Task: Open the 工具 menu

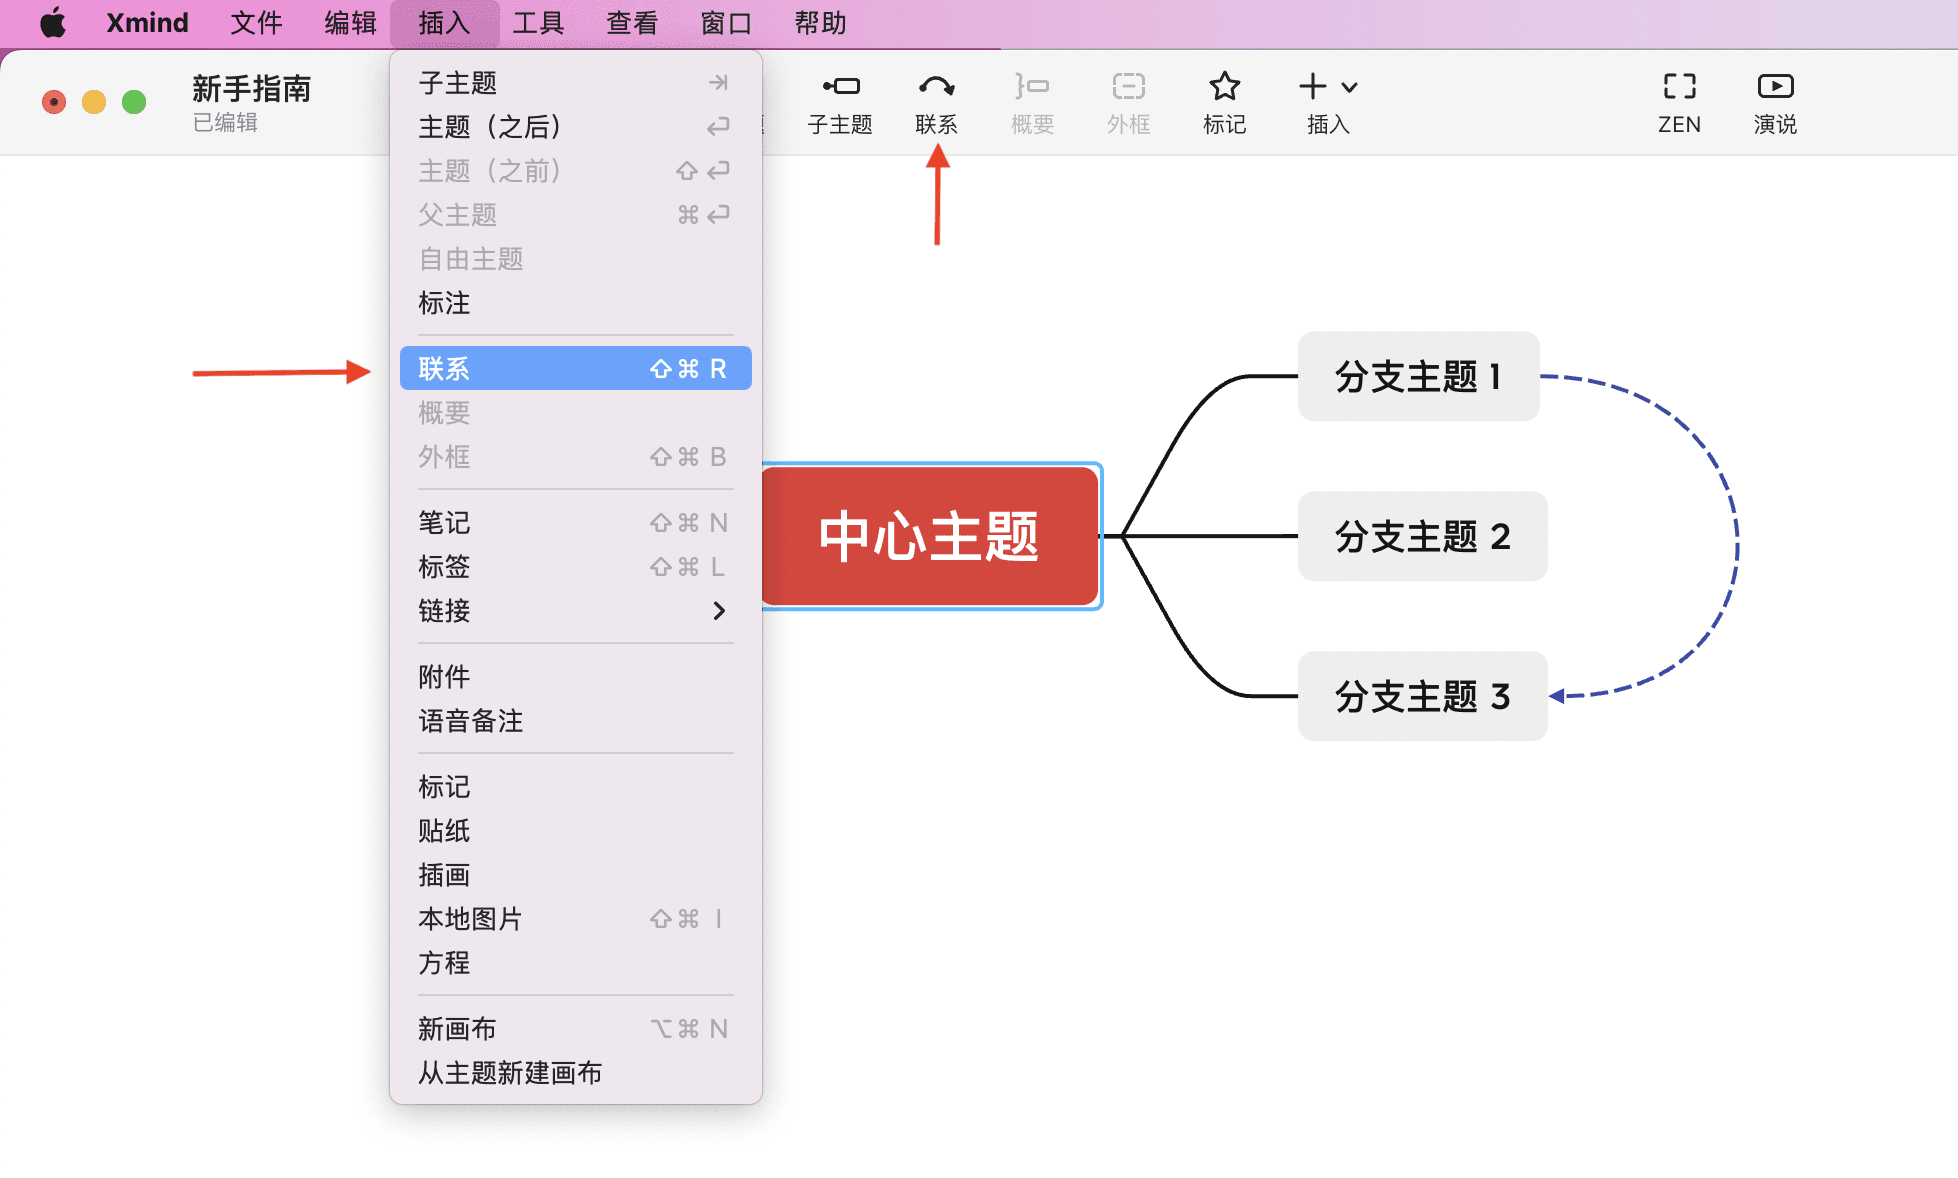Action: (x=538, y=22)
